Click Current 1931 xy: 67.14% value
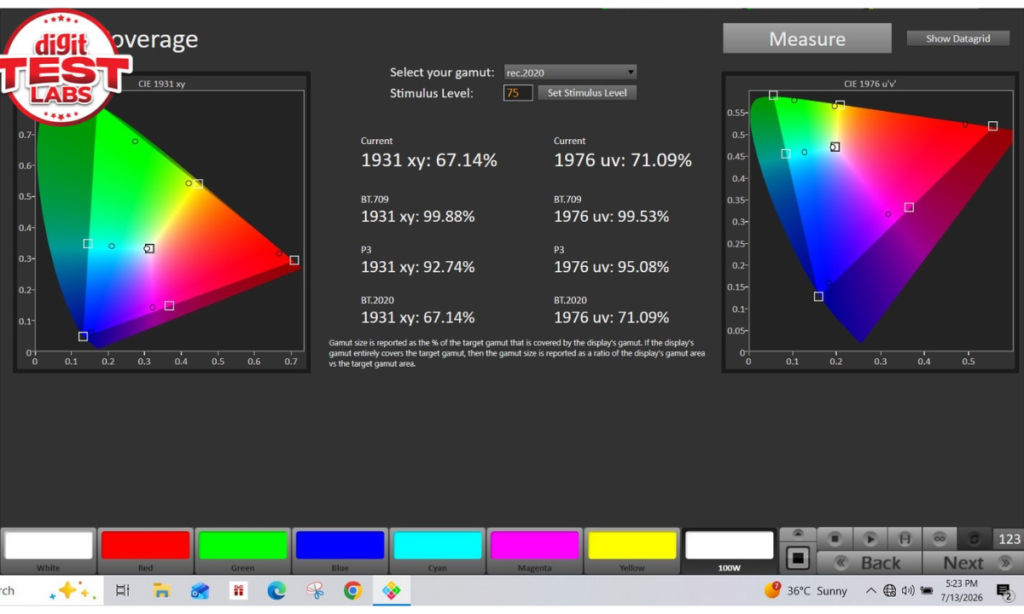The height and width of the screenshot is (614, 1024). click(429, 160)
